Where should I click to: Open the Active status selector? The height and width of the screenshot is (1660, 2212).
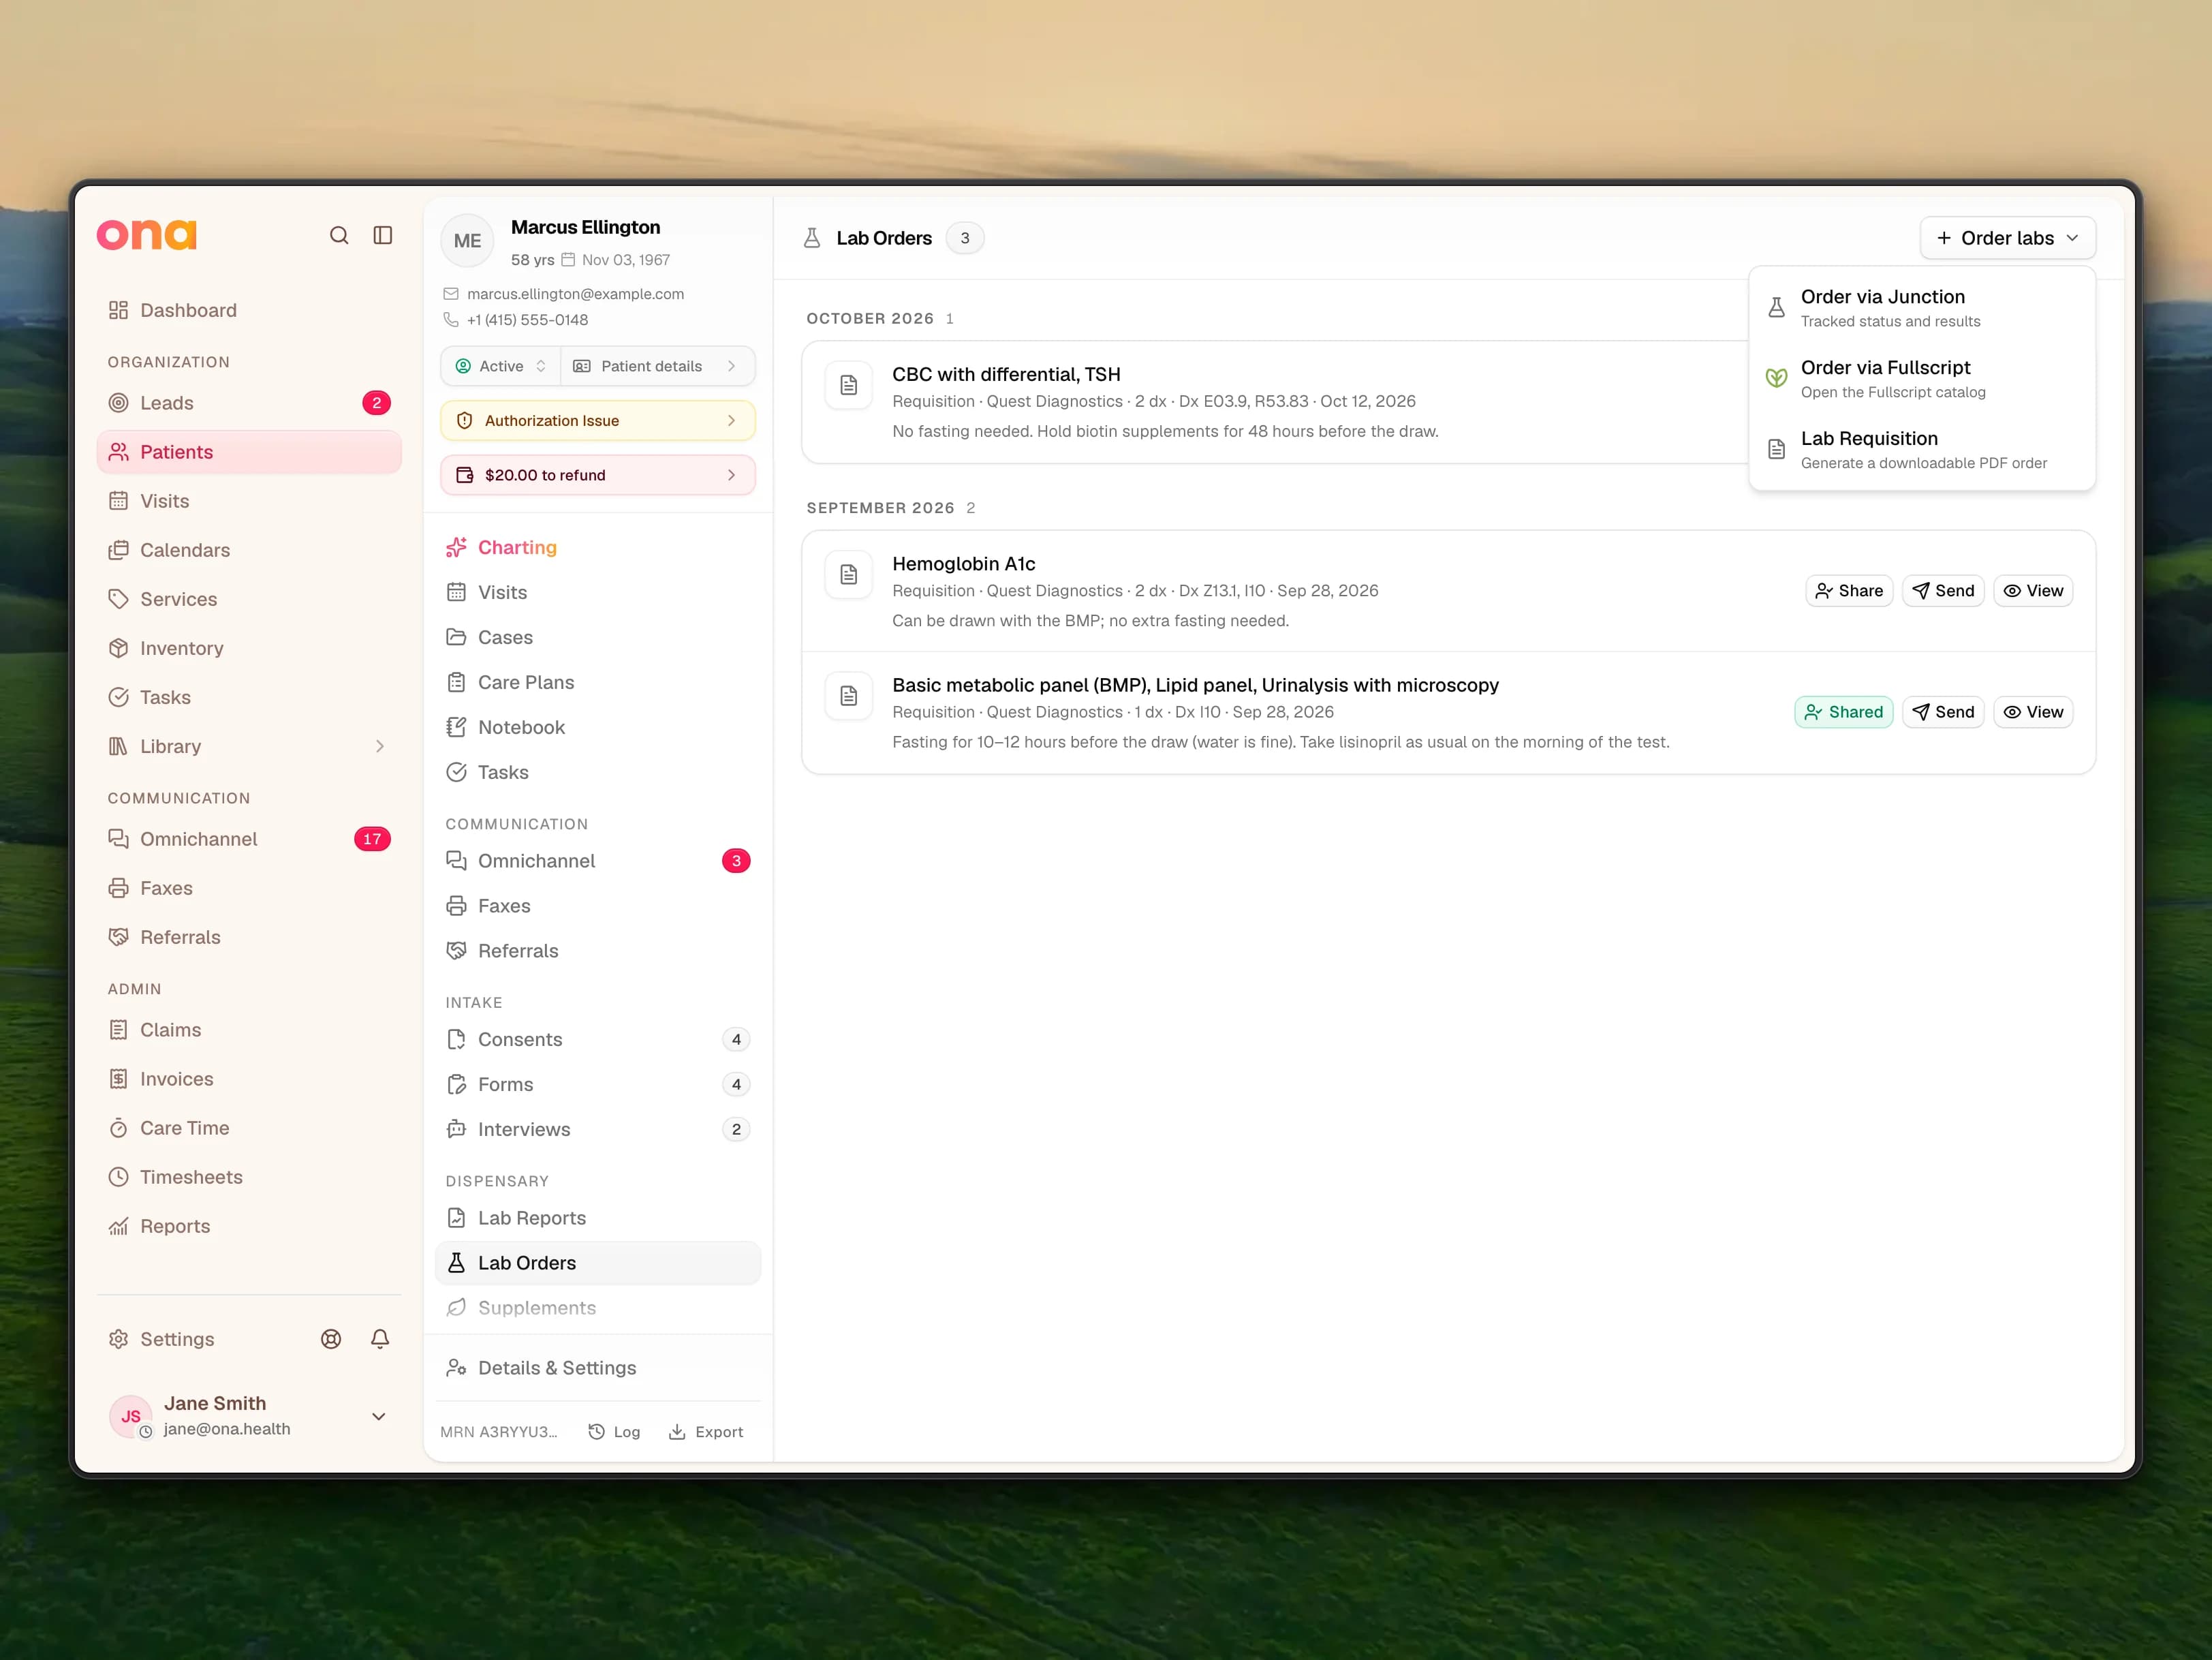(501, 366)
